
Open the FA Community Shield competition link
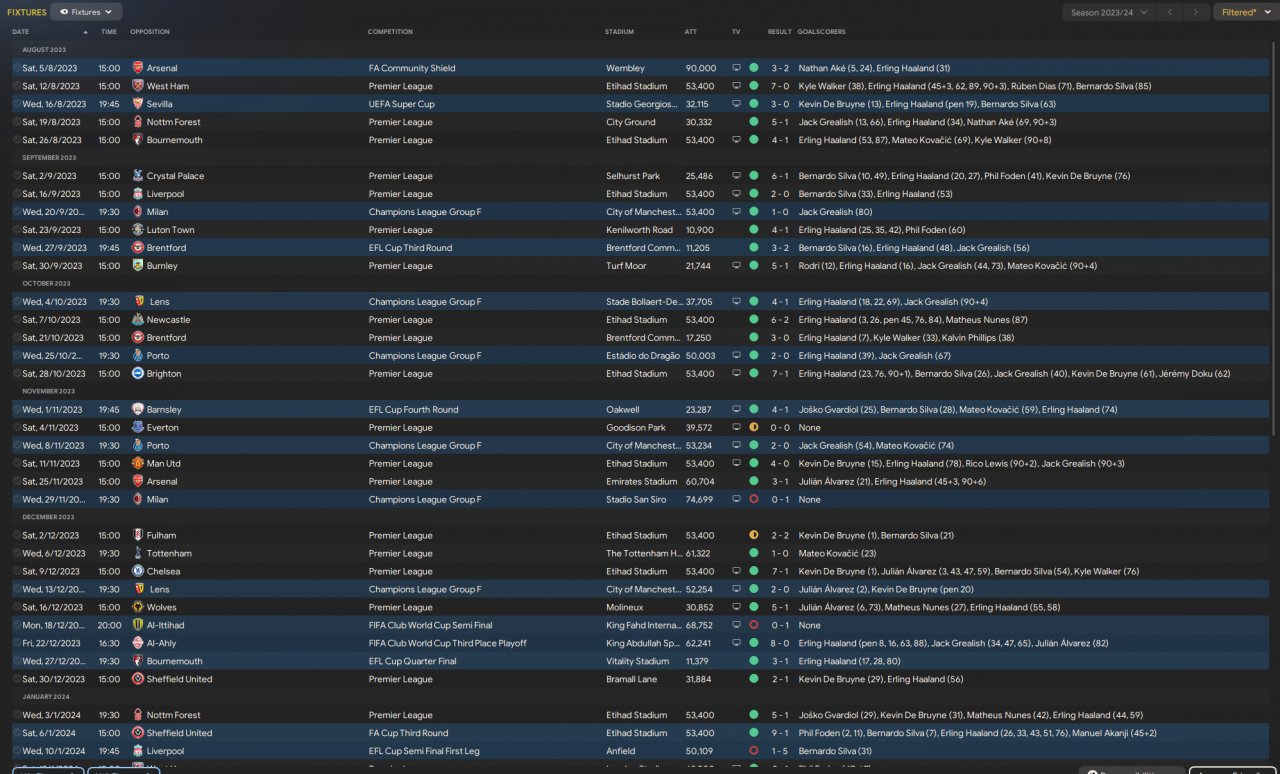coord(412,68)
